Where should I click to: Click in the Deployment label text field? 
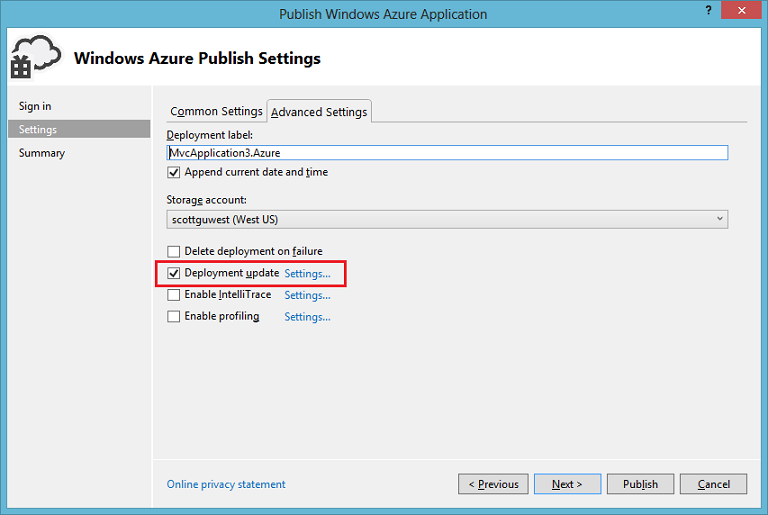pyautogui.click(x=447, y=153)
